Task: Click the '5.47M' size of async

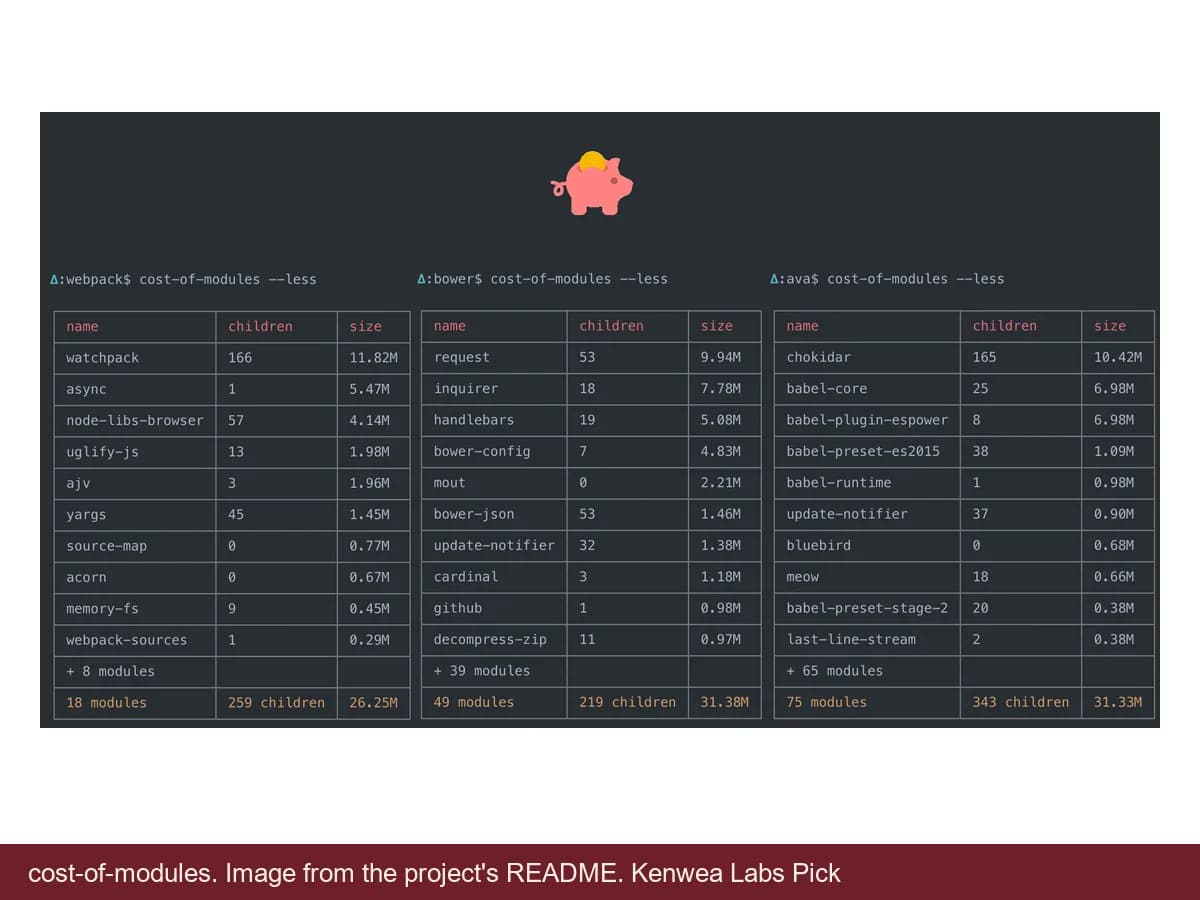Action: [x=369, y=389]
